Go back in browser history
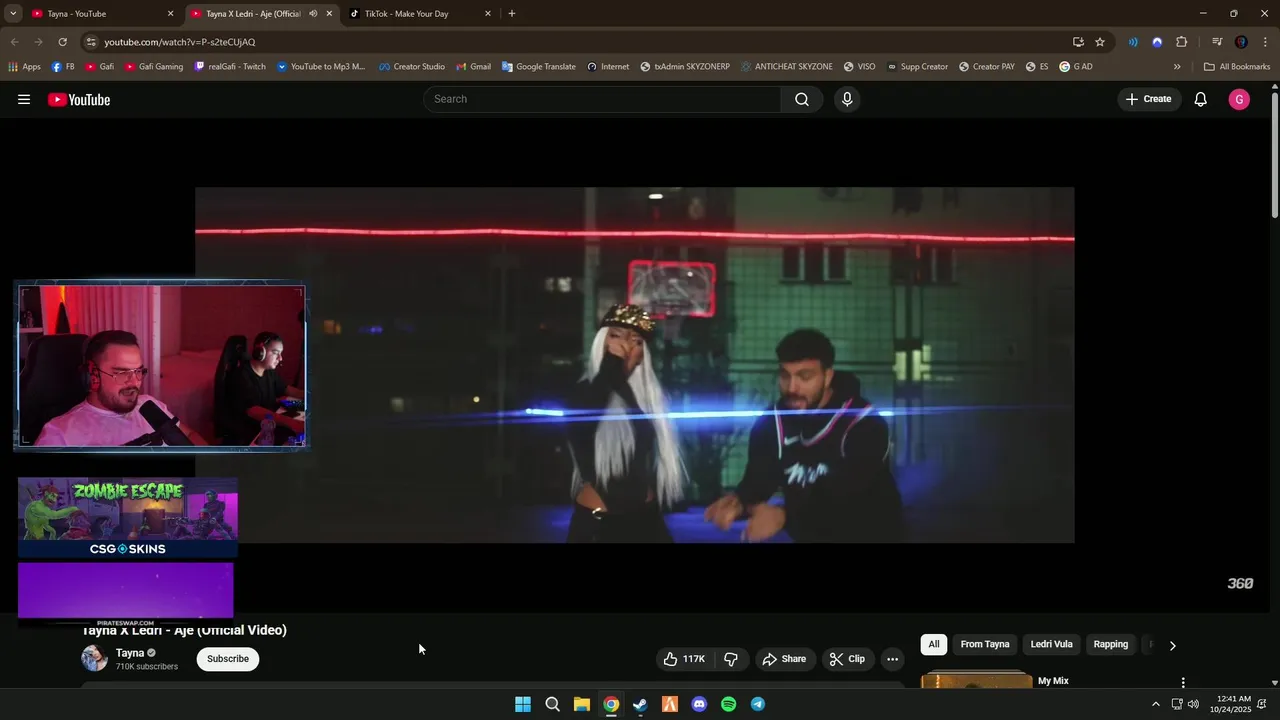 point(14,42)
